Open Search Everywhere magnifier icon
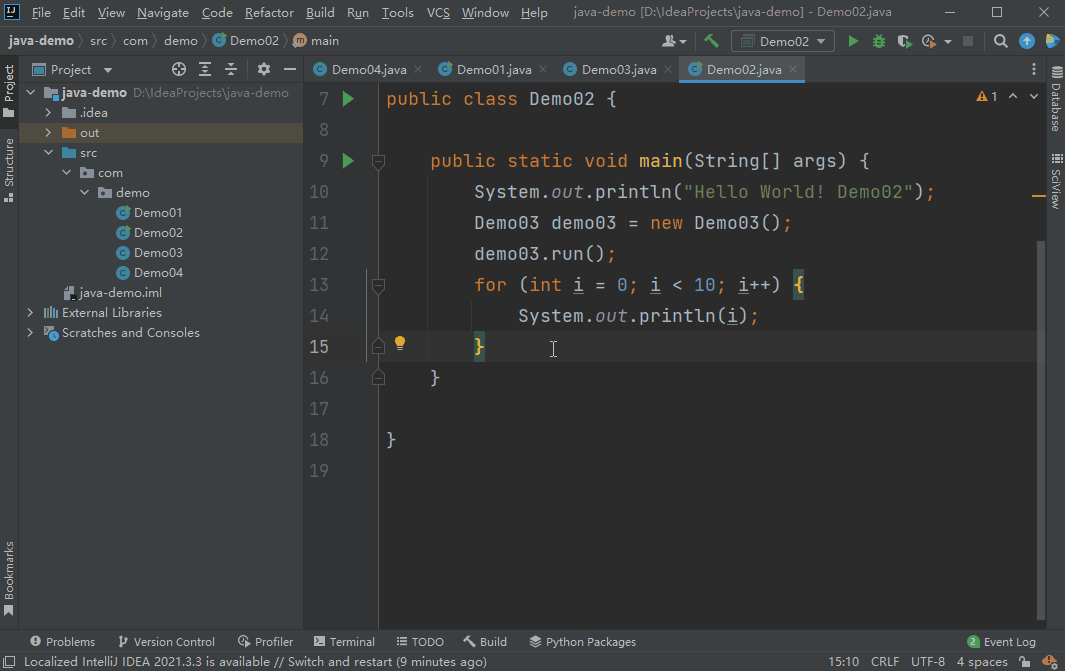Screen dimensions: 1065x671 [x=1001, y=41]
